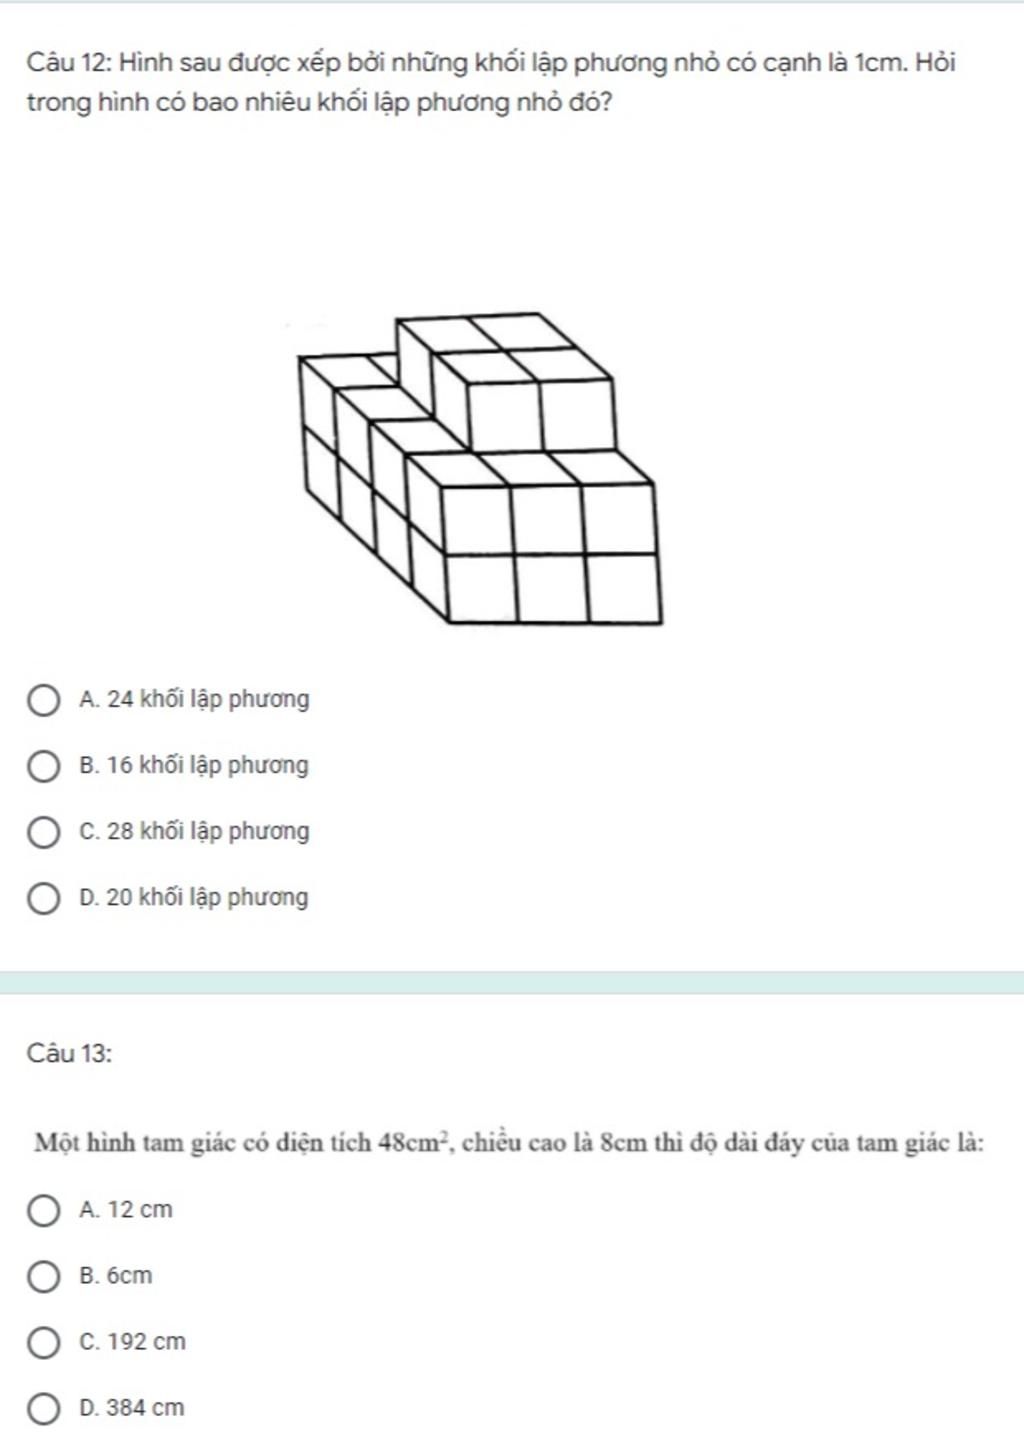The width and height of the screenshot is (1024, 1442).
Task: Click the label text 'C. 28 khối lập phương'
Action: (194, 832)
